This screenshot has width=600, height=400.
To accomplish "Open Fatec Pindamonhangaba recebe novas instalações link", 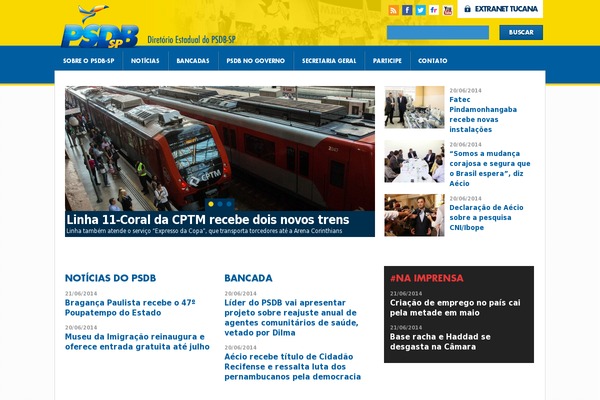I will pyautogui.click(x=483, y=114).
